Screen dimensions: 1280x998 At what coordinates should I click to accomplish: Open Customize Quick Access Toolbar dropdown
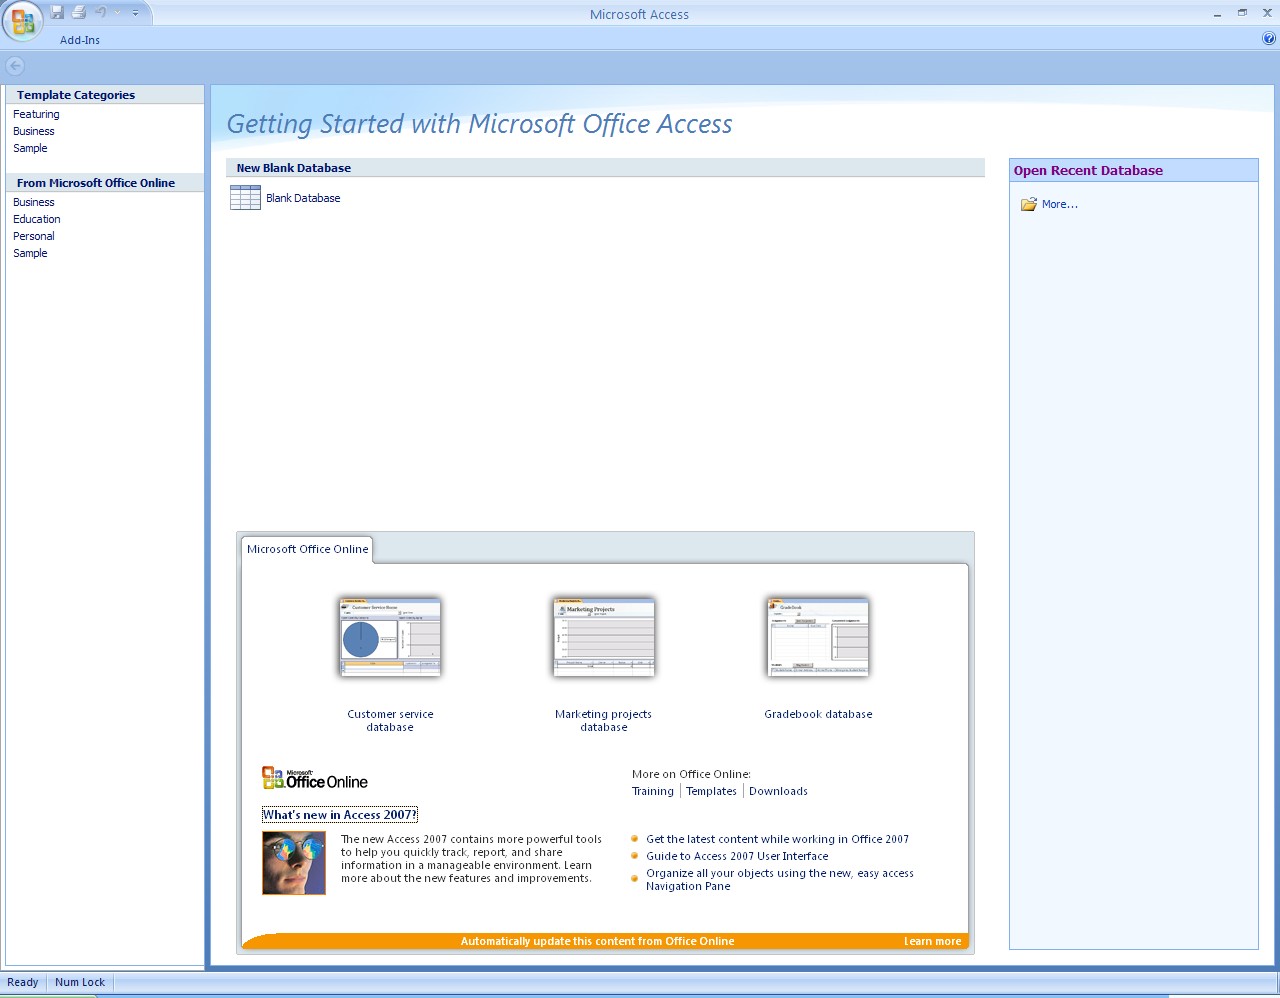coord(135,13)
